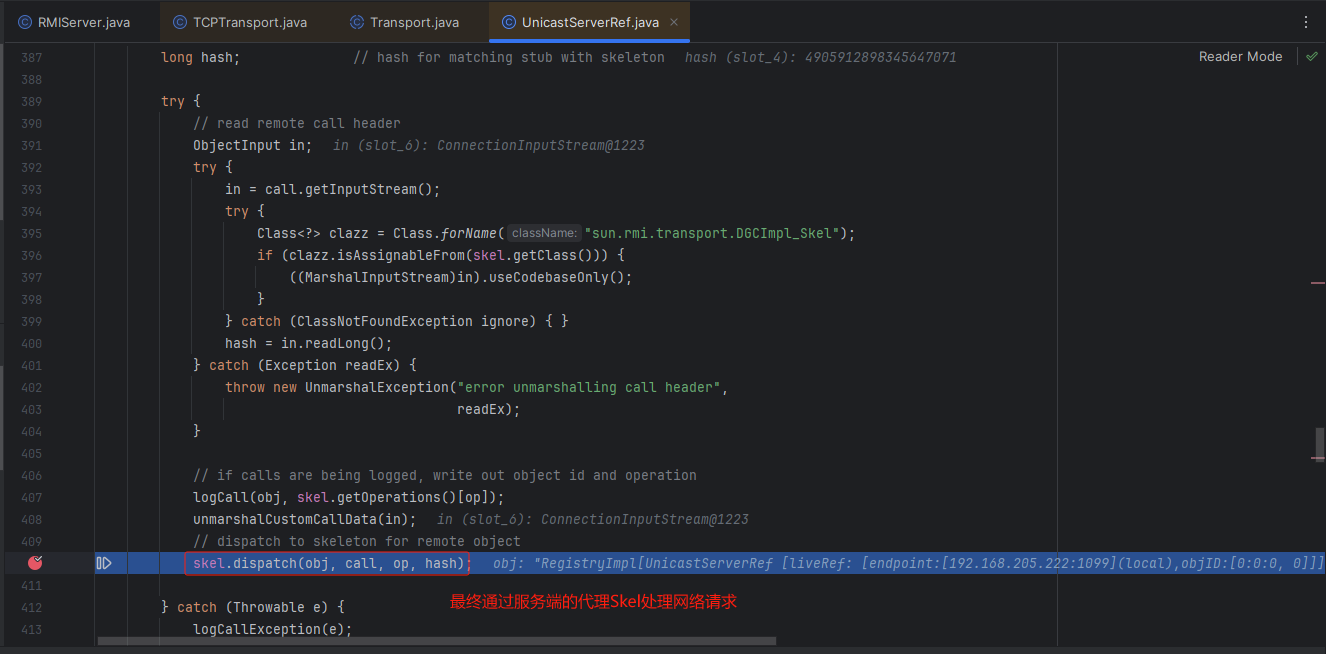This screenshot has height=654, width=1326.
Task: Click the class icon on UnicastServerRef.java tab
Action: coord(509,22)
